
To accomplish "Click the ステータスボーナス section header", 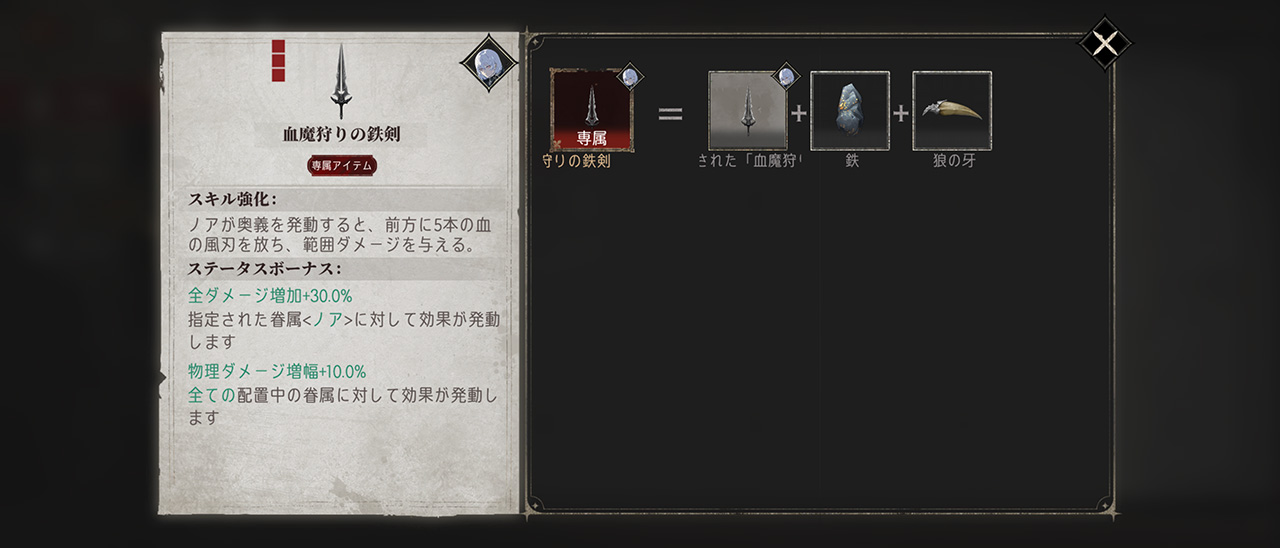I will coord(265,269).
